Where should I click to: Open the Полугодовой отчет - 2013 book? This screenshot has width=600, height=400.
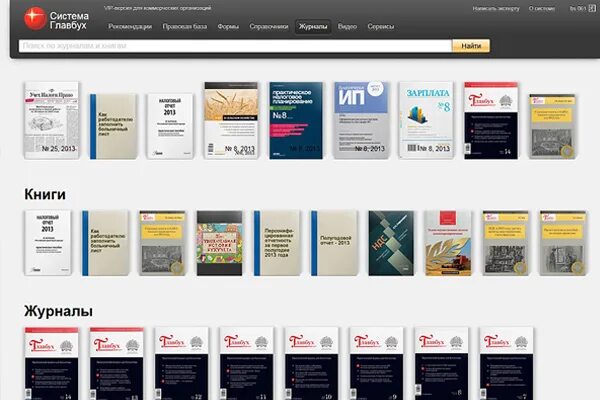[x=334, y=243]
